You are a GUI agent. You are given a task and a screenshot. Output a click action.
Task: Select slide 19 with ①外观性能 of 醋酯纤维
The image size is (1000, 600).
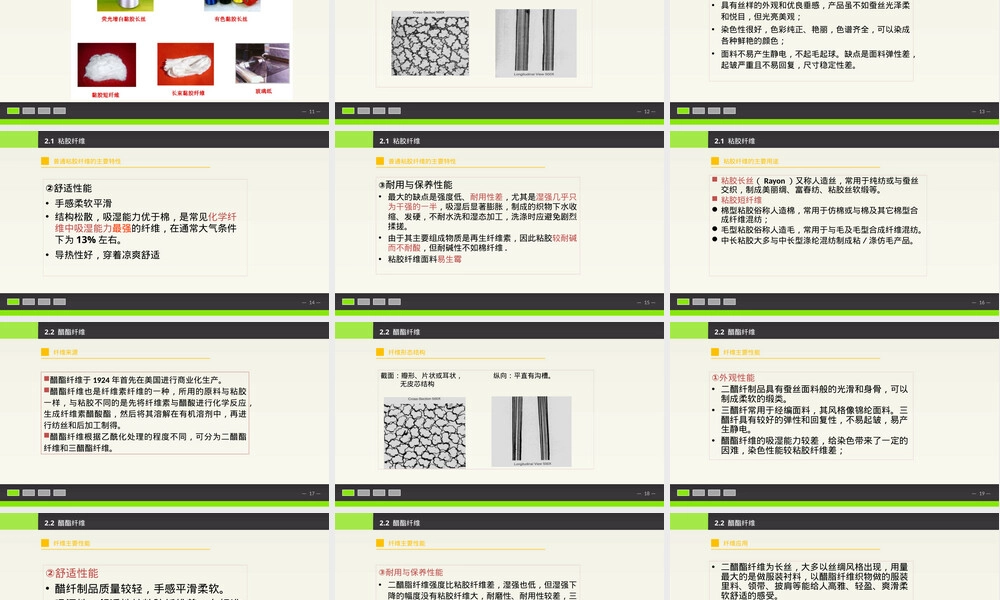click(834, 414)
